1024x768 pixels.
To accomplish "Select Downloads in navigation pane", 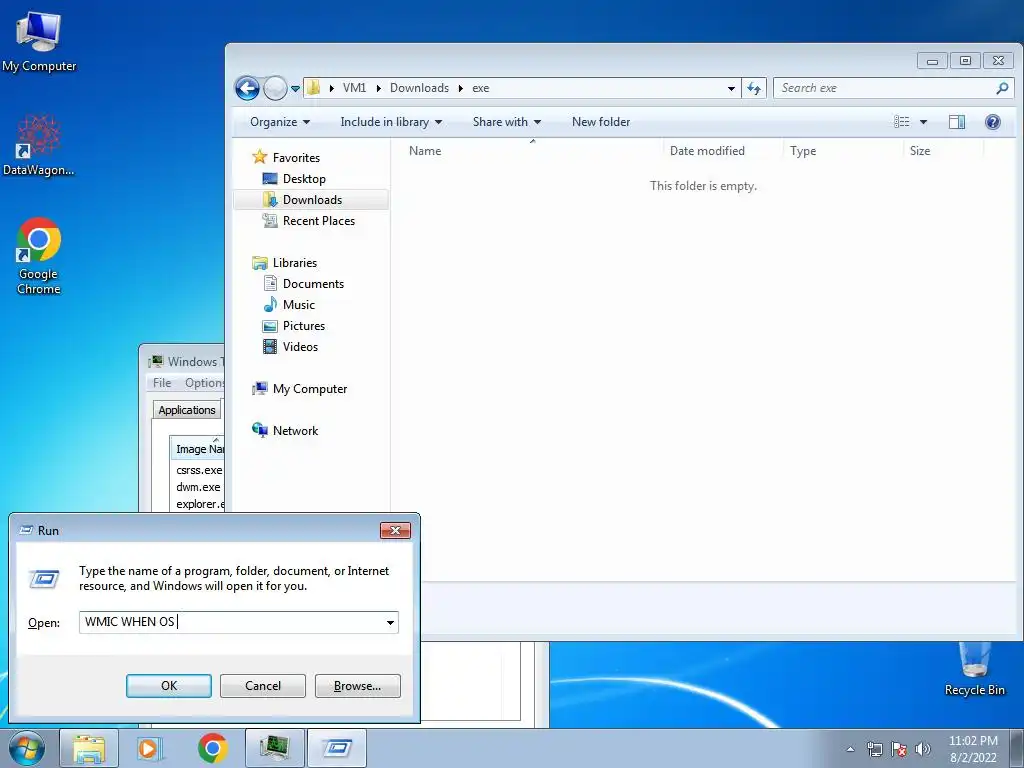I will (312, 200).
